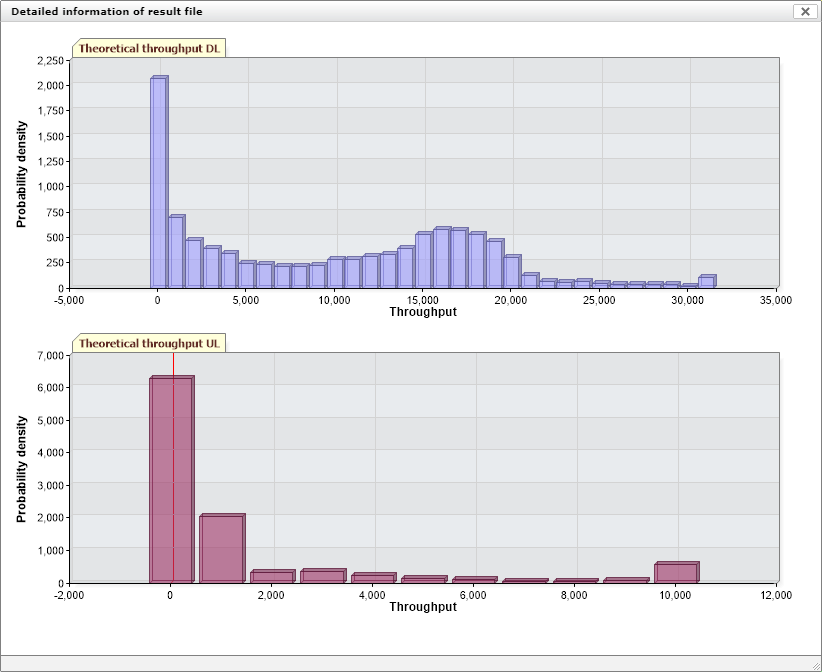Click the '1,750' y-axis value in DL chart

click(x=50, y=111)
